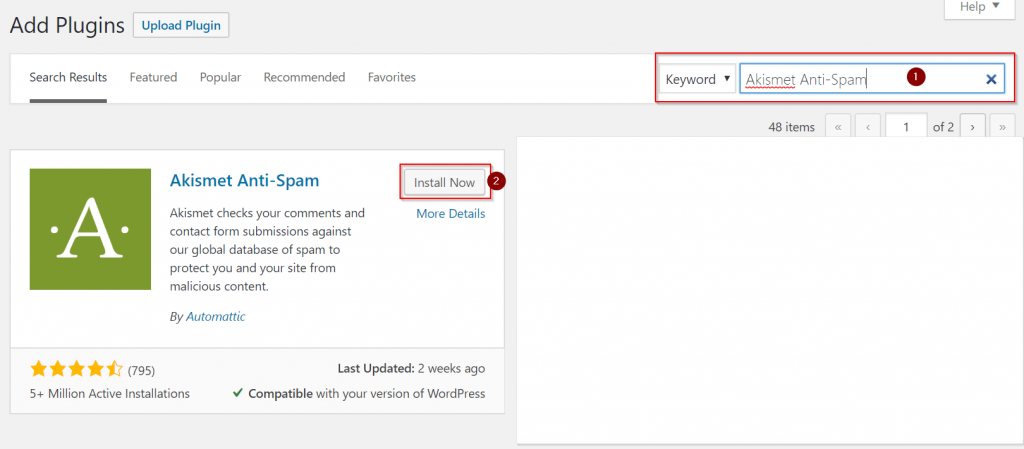
Task: Jump to last page of results
Action: (x=1002, y=127)
